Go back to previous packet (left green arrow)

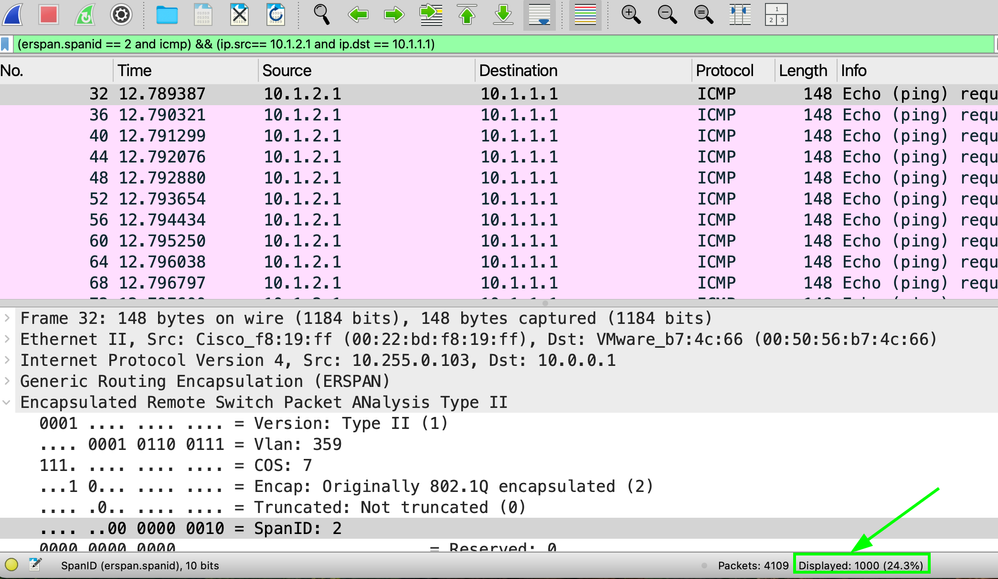(358, 14)
